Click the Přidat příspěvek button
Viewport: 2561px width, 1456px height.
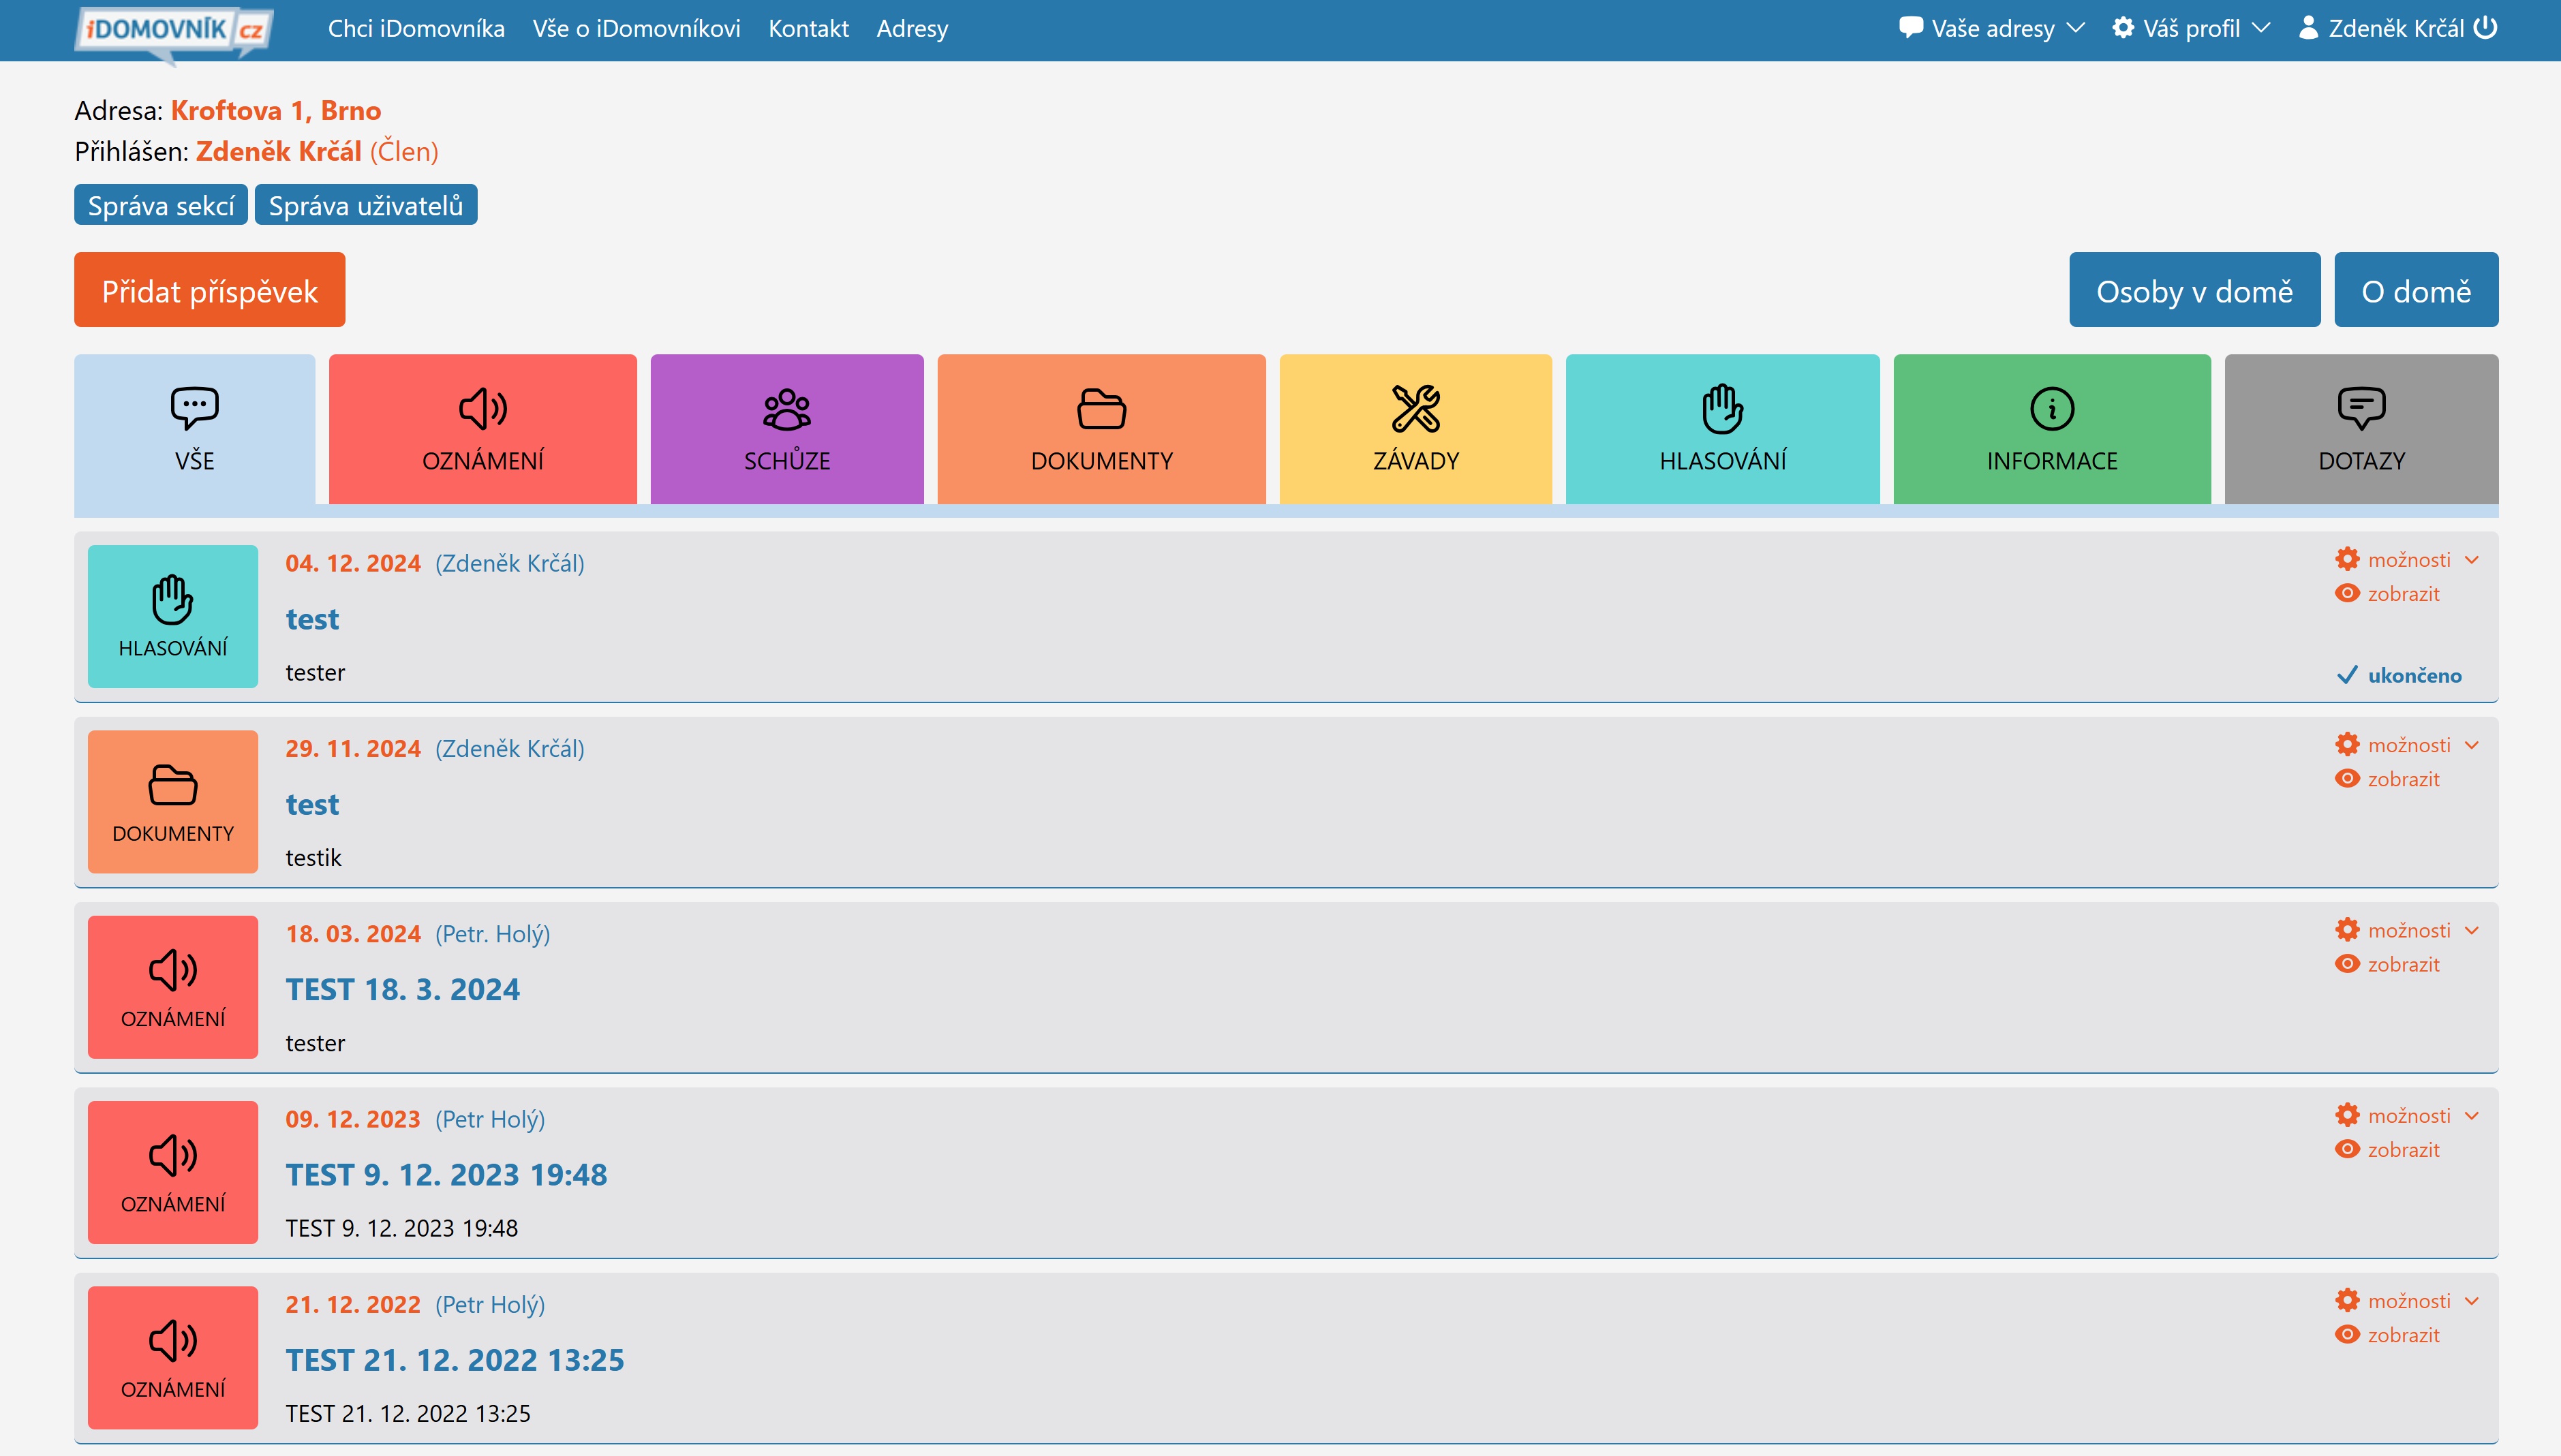click(x=210, y=290)
